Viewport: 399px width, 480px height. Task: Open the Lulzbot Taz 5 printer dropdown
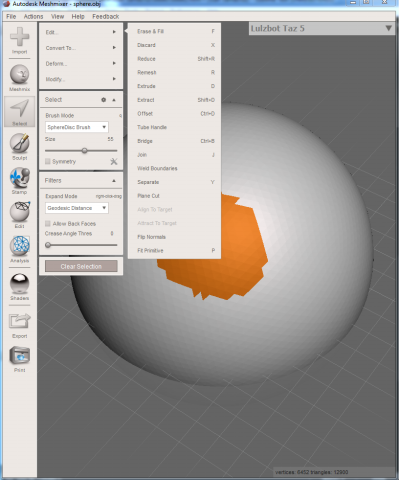[x=321, y=28]
